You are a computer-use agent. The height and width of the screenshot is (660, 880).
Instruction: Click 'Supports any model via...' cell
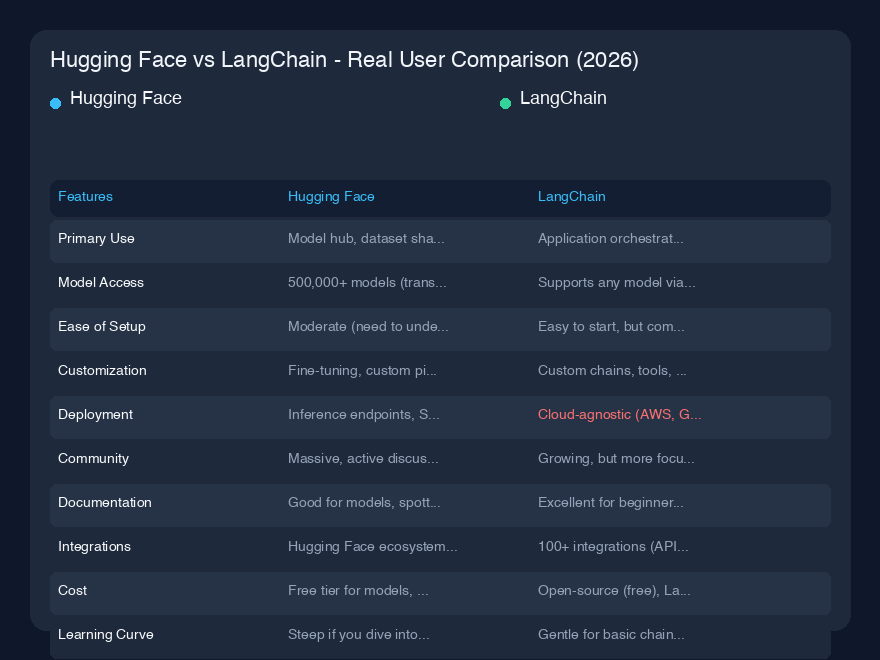pyautogui.click(x=616, y=282)
